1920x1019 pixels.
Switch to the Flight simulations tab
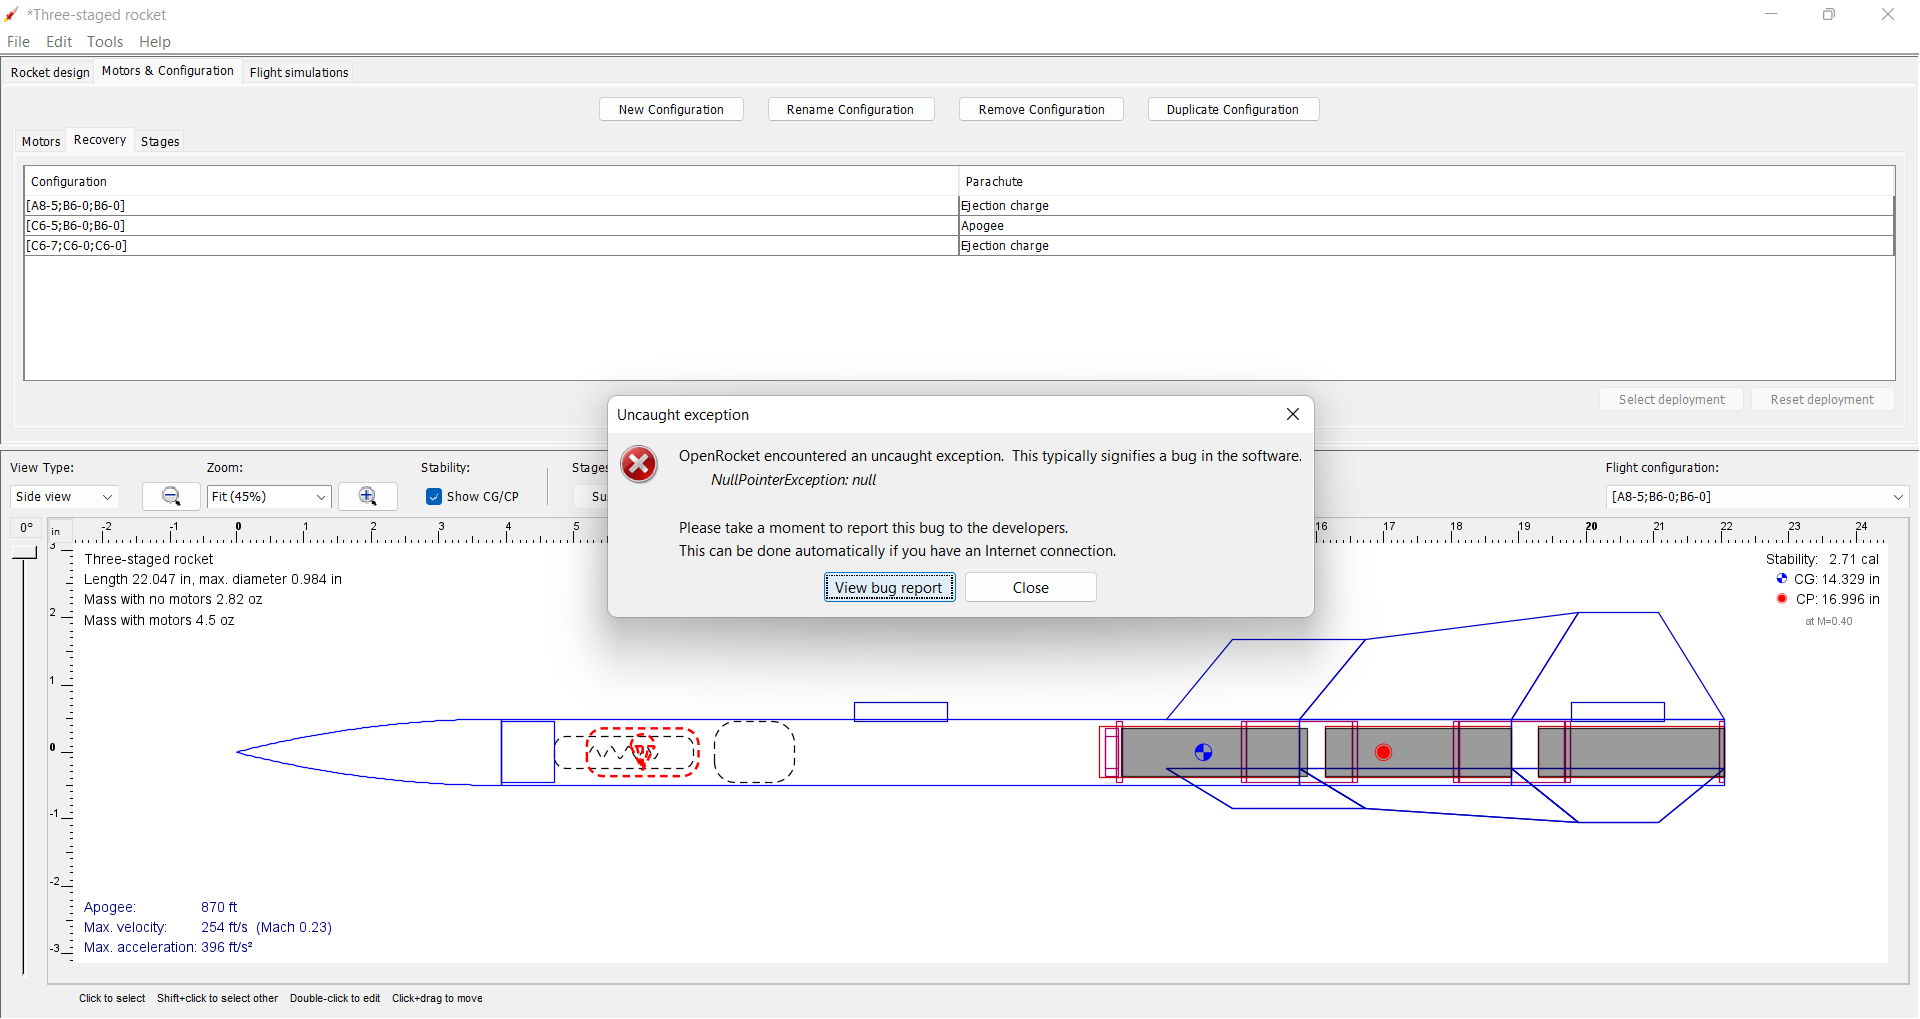[x=299, y=72]
